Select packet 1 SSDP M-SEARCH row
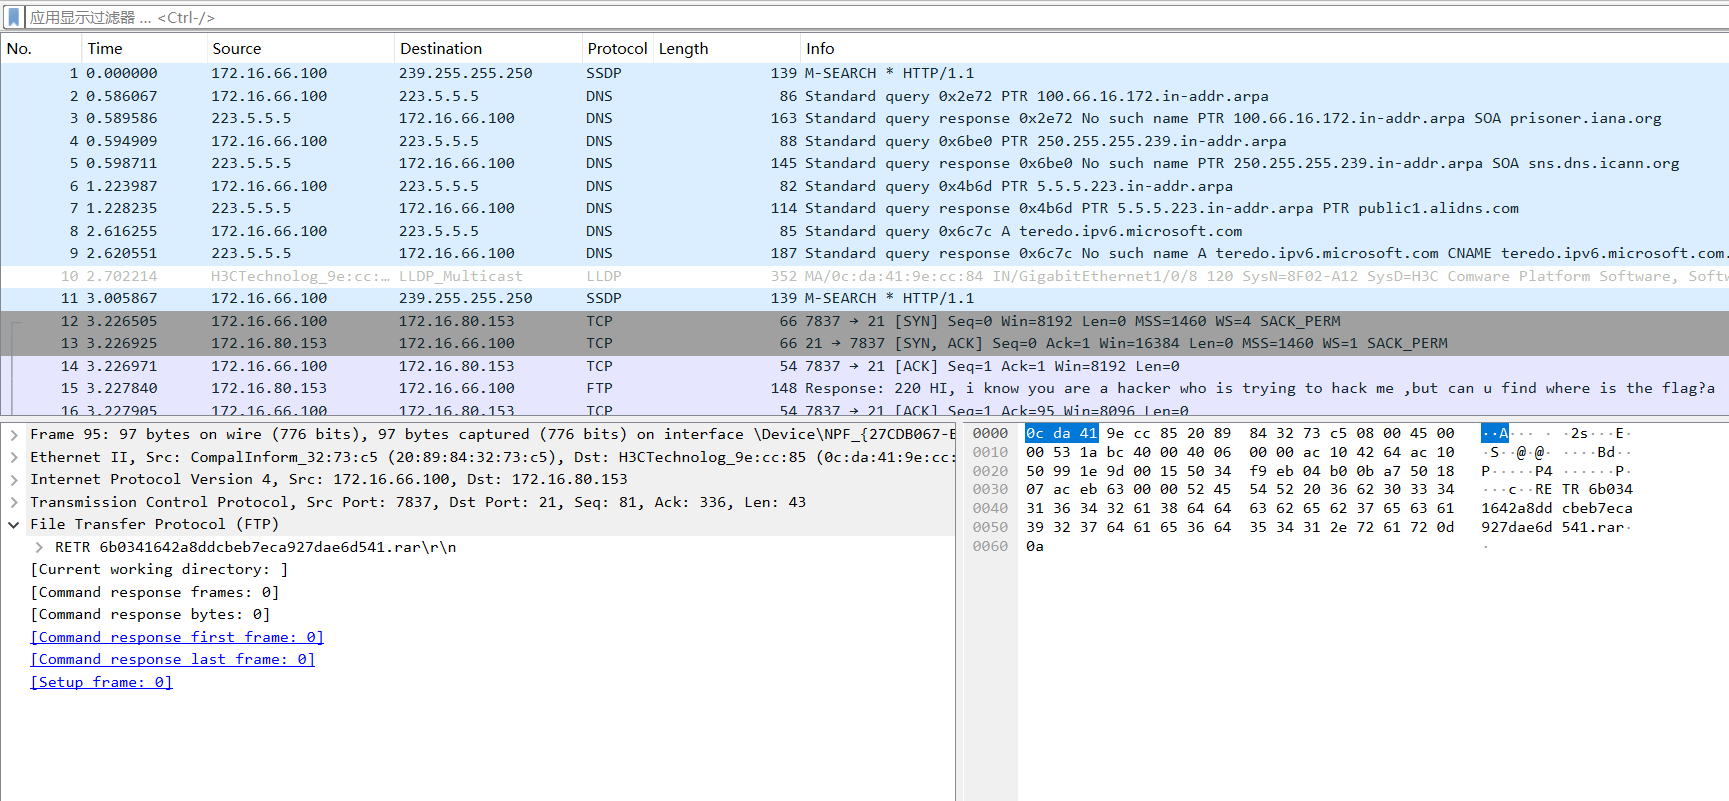Screen dimensions: 1729x801 pos(864,73)
